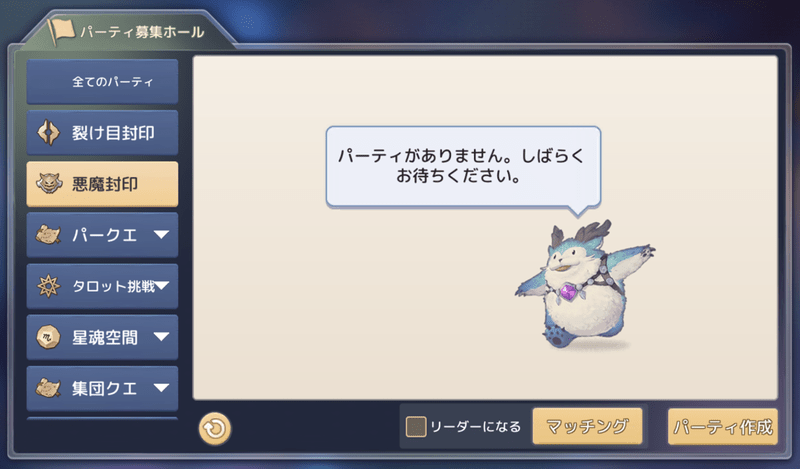
Task: Expand the タロット挑戦 dropdown arrow
Action: (162, 286)
